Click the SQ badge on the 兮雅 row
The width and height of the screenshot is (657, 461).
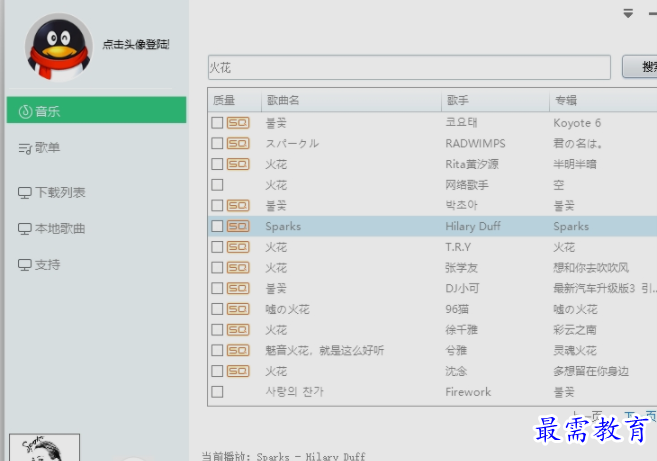point(238,350)
